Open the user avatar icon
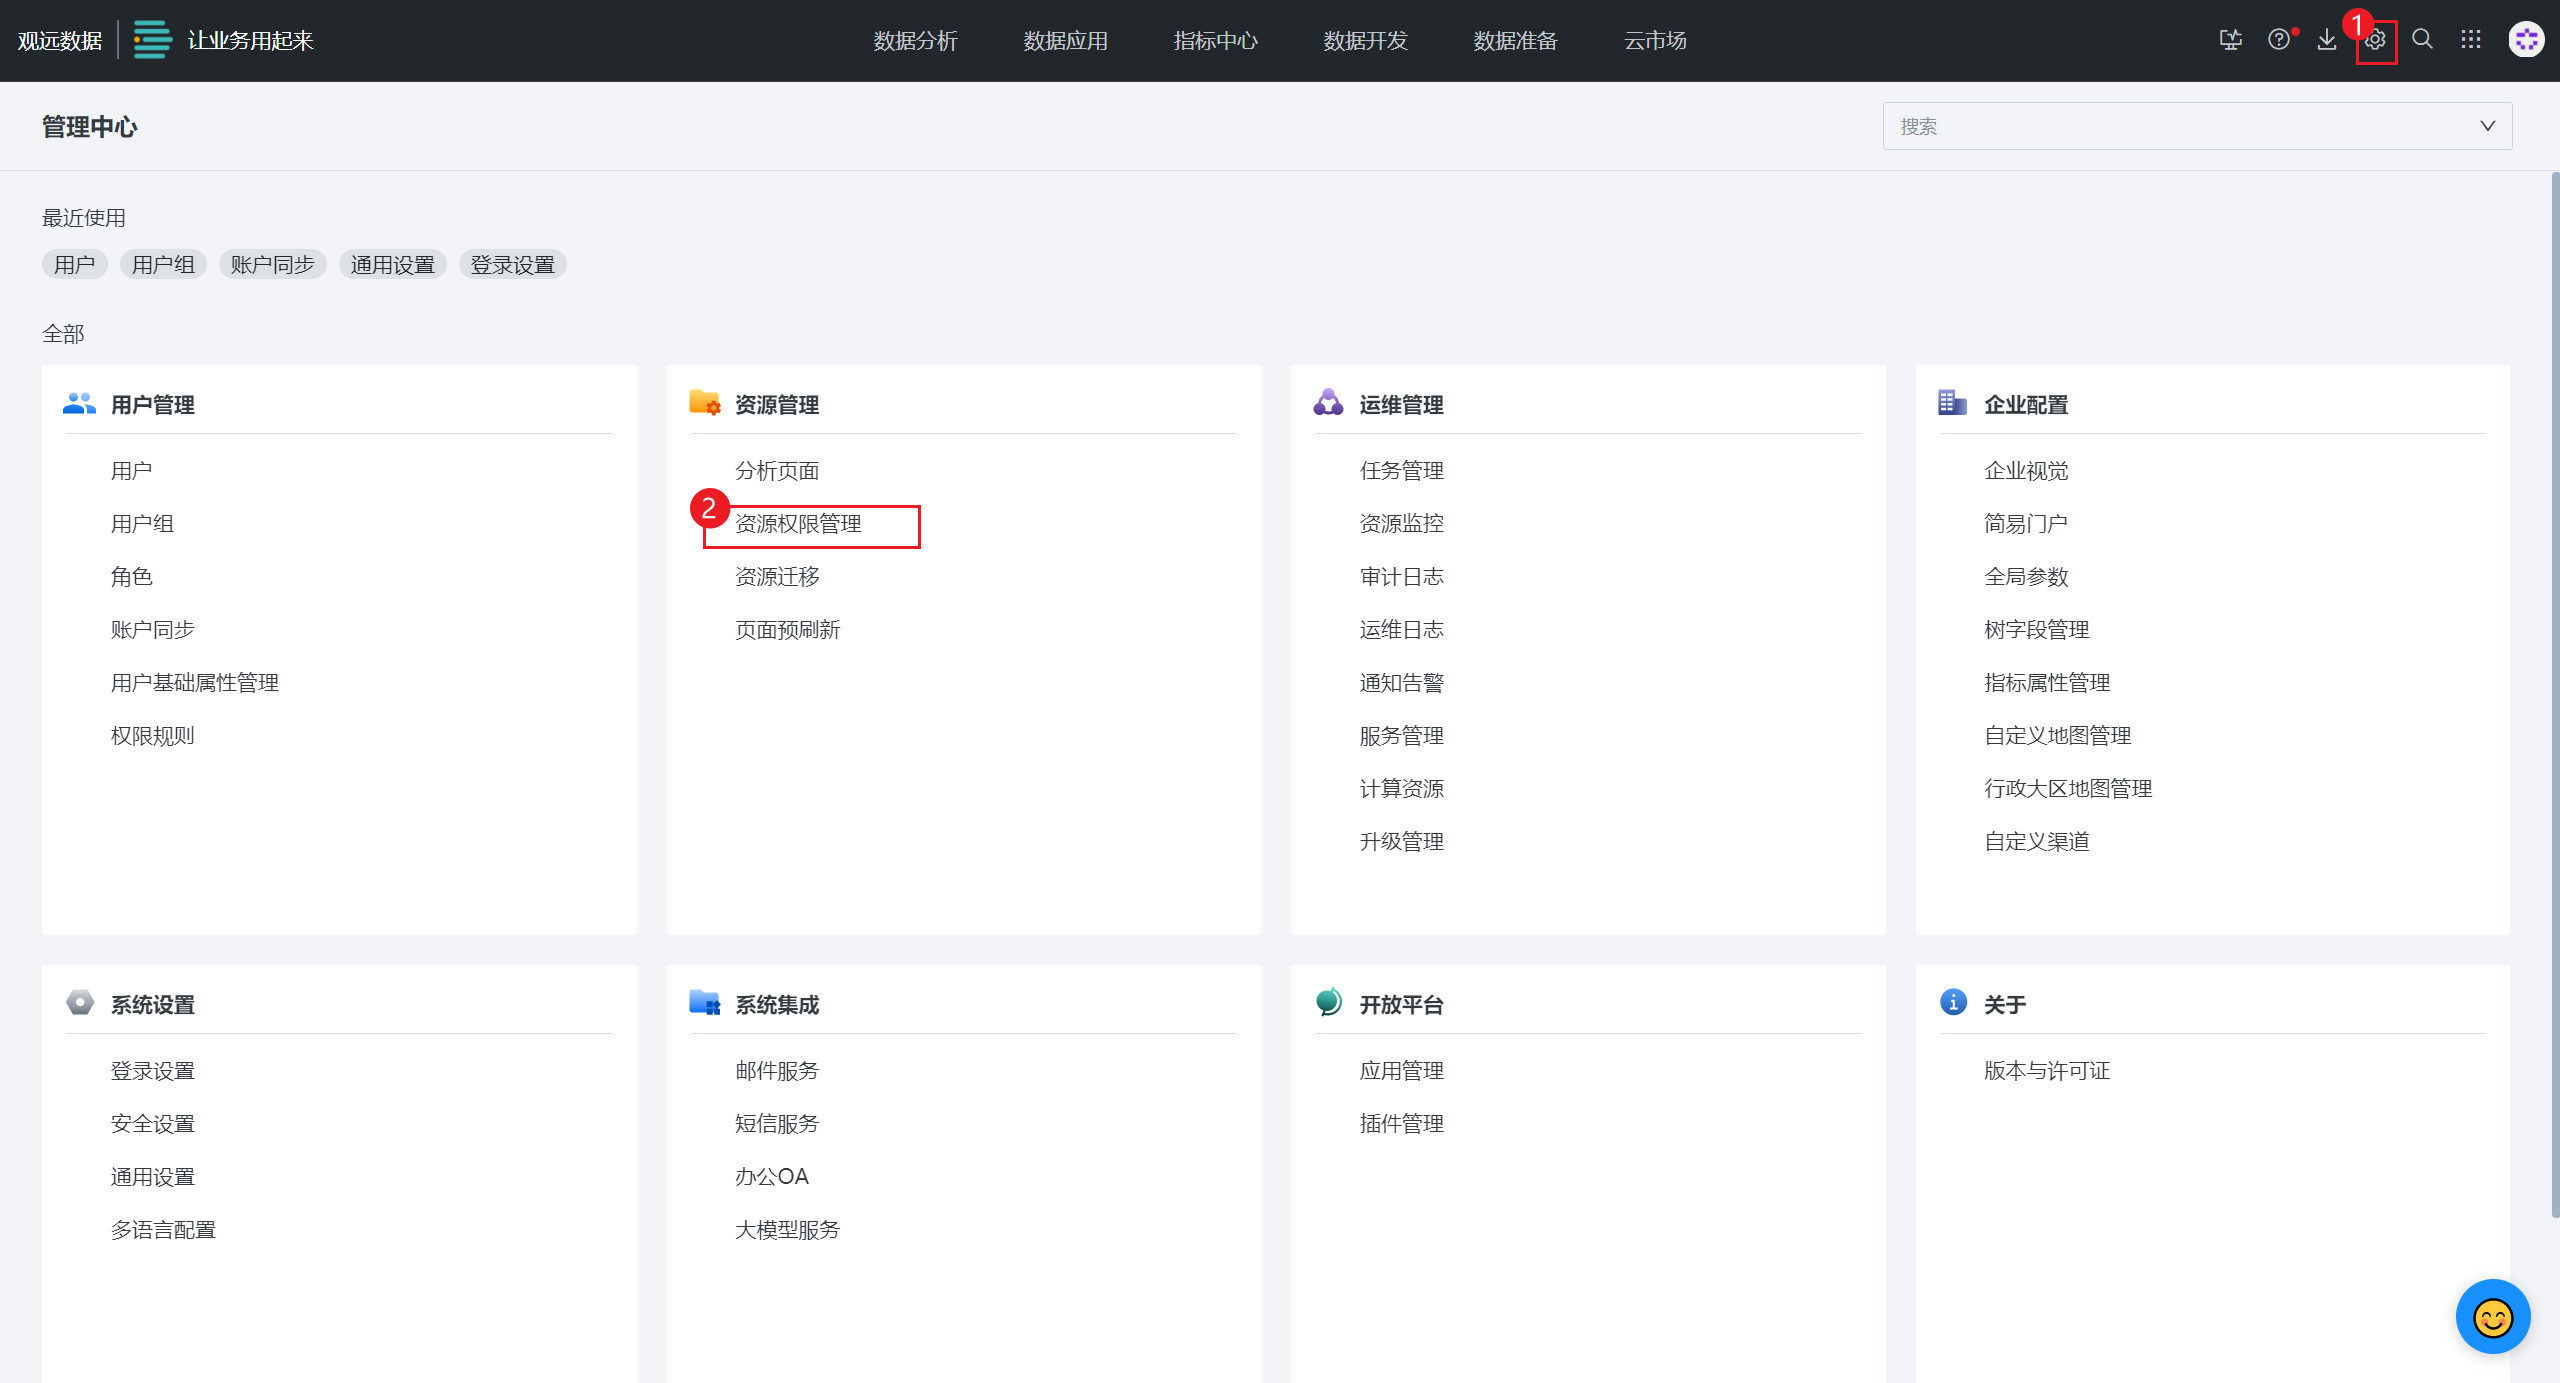The image size is (2560, 1383). pyautogui.click(x=2526, y=40)
